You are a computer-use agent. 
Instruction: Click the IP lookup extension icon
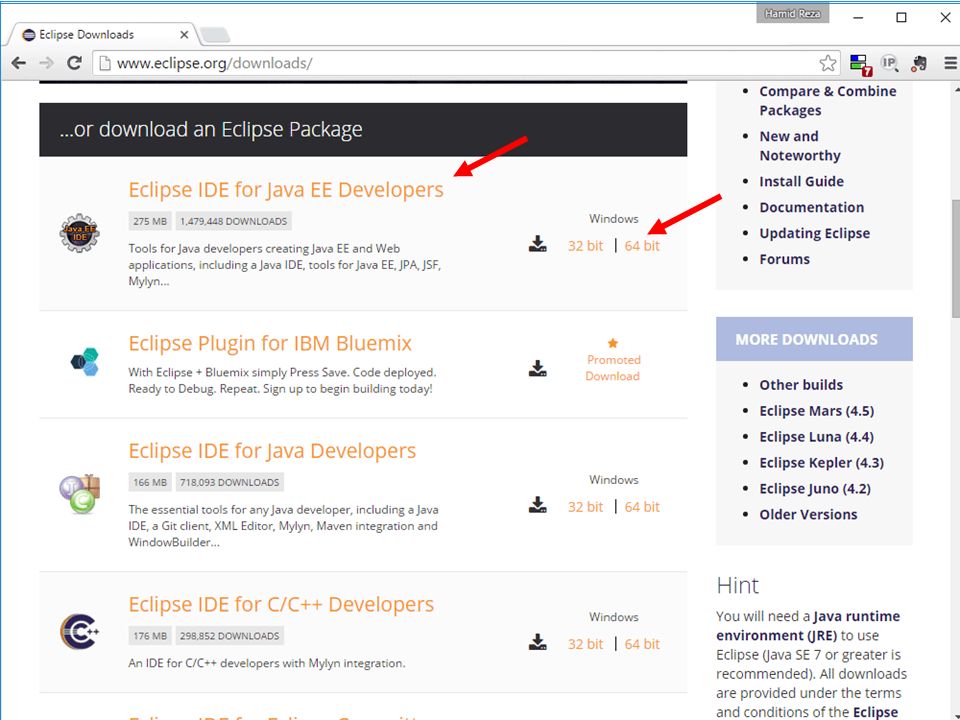tap(890, 62)
